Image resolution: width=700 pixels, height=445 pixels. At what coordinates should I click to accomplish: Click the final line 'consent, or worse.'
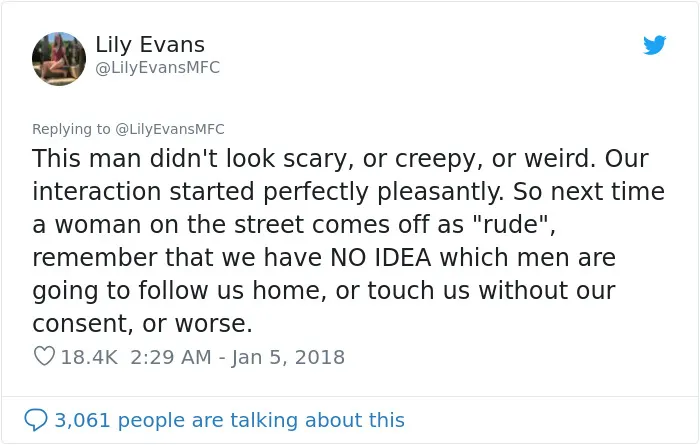(142, 324)
